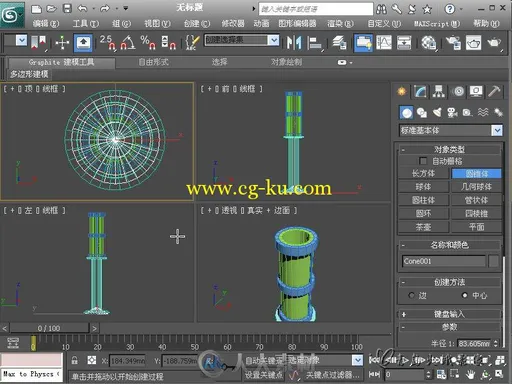512x384 pixels.
Task: Open the Layer manager icon
Action: [339, 43]
